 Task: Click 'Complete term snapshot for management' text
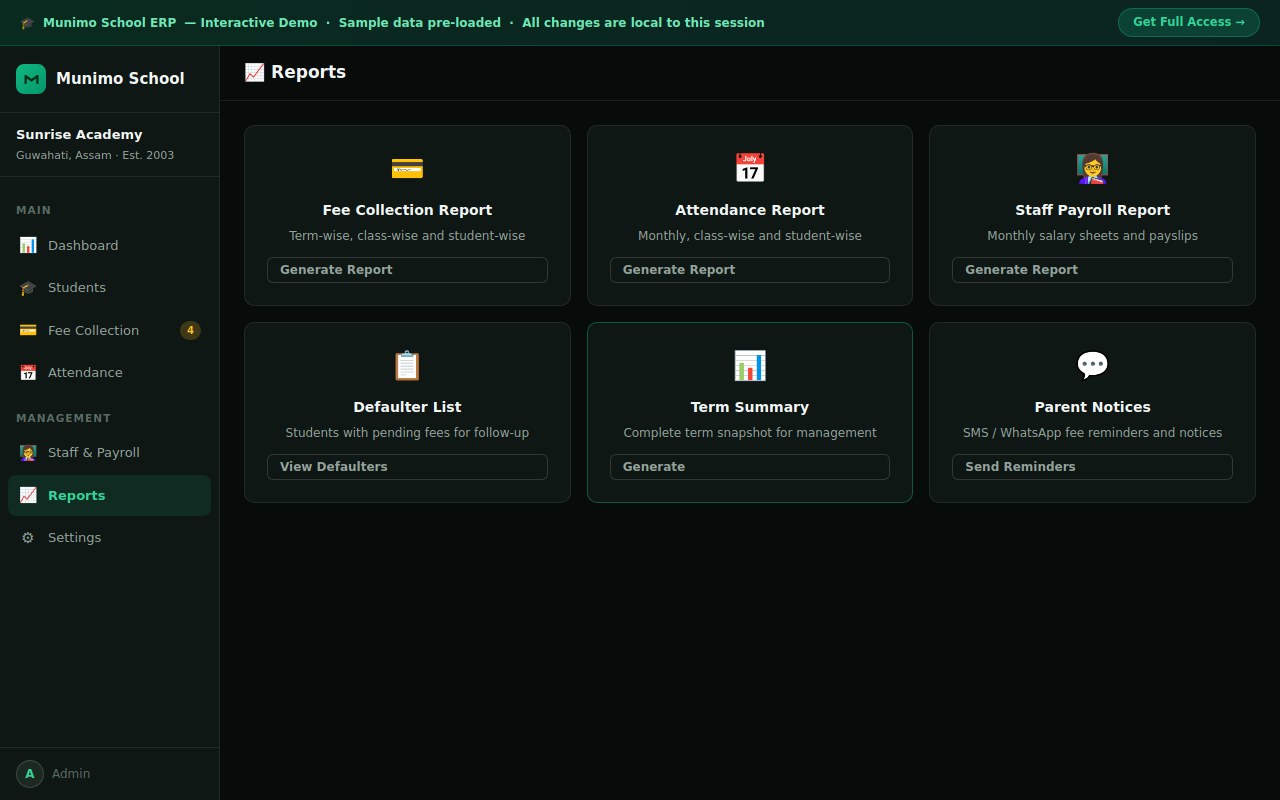click(x=750, y=433)
